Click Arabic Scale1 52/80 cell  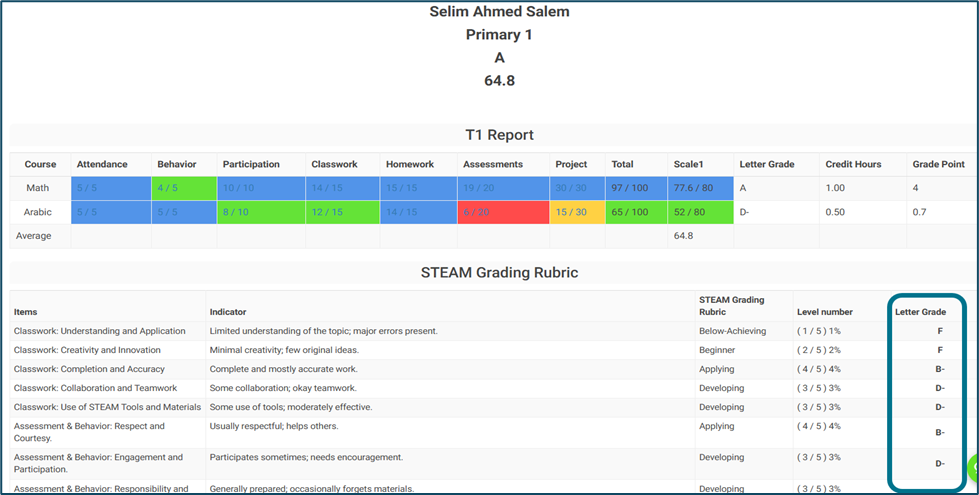699,212
